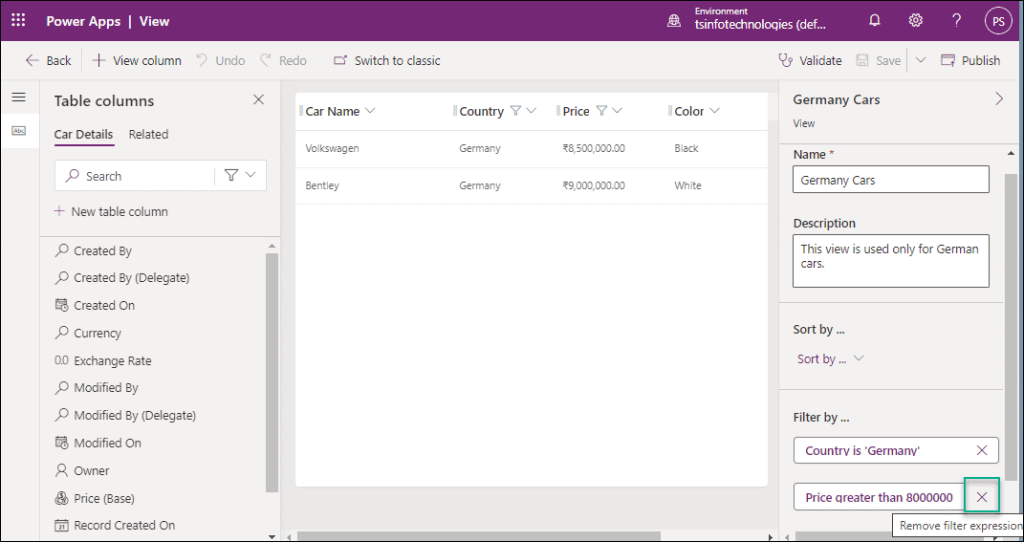Remove the Country is 'Germany' filter
The height and width of the screenshot is (542, 1024).
pos(982,451)
